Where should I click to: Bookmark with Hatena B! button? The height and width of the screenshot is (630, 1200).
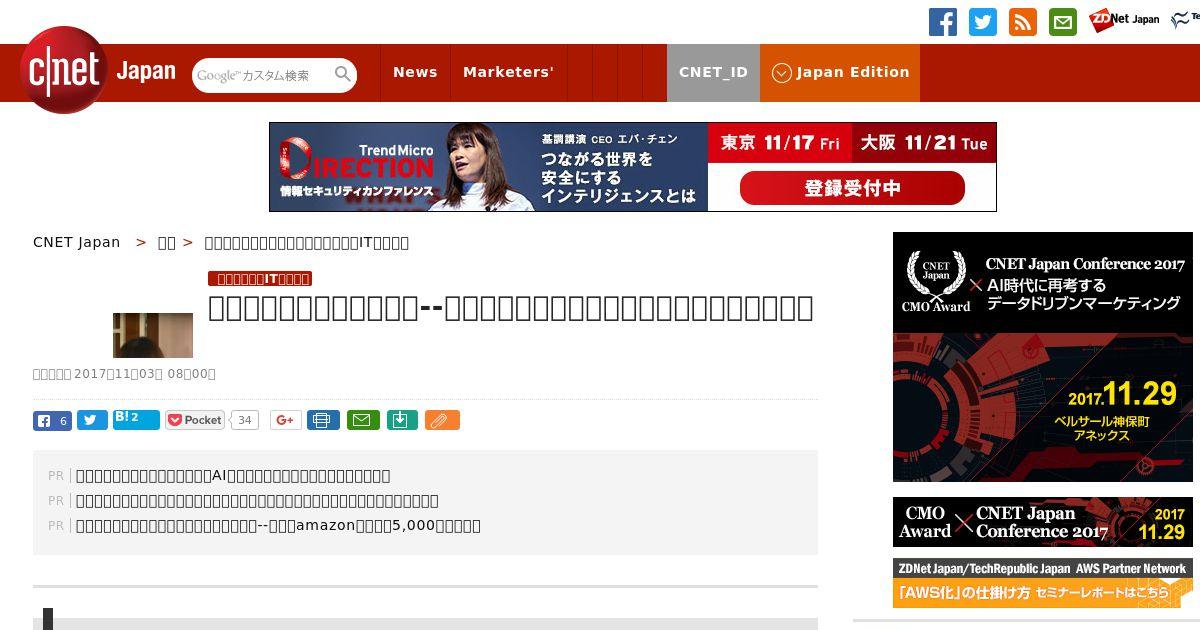coord(136,420)
